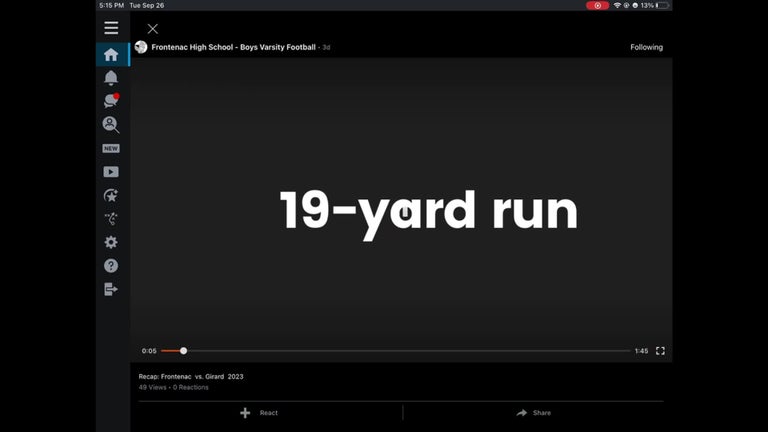The height and width of the screenshot is (432, 768).
Task: Click the Wi-Fi status icon
Action: 617,5
